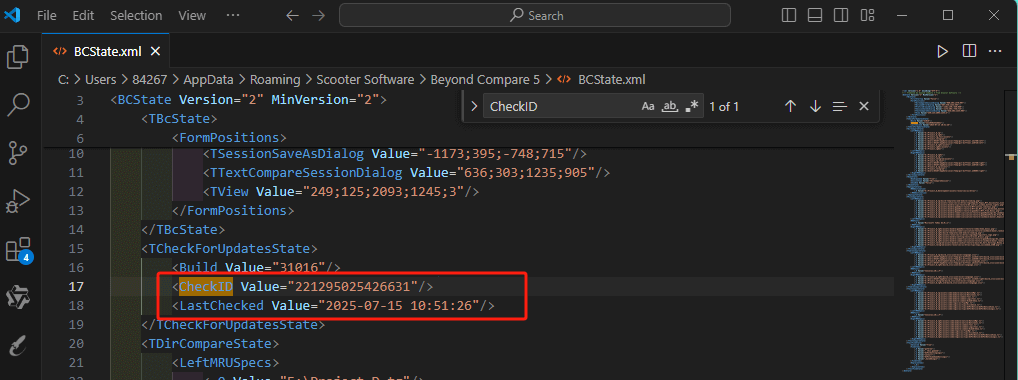Select the BCState.xml editor tab
The height and width of the screenshot is (380, 1018).
(x=106, y=51)
